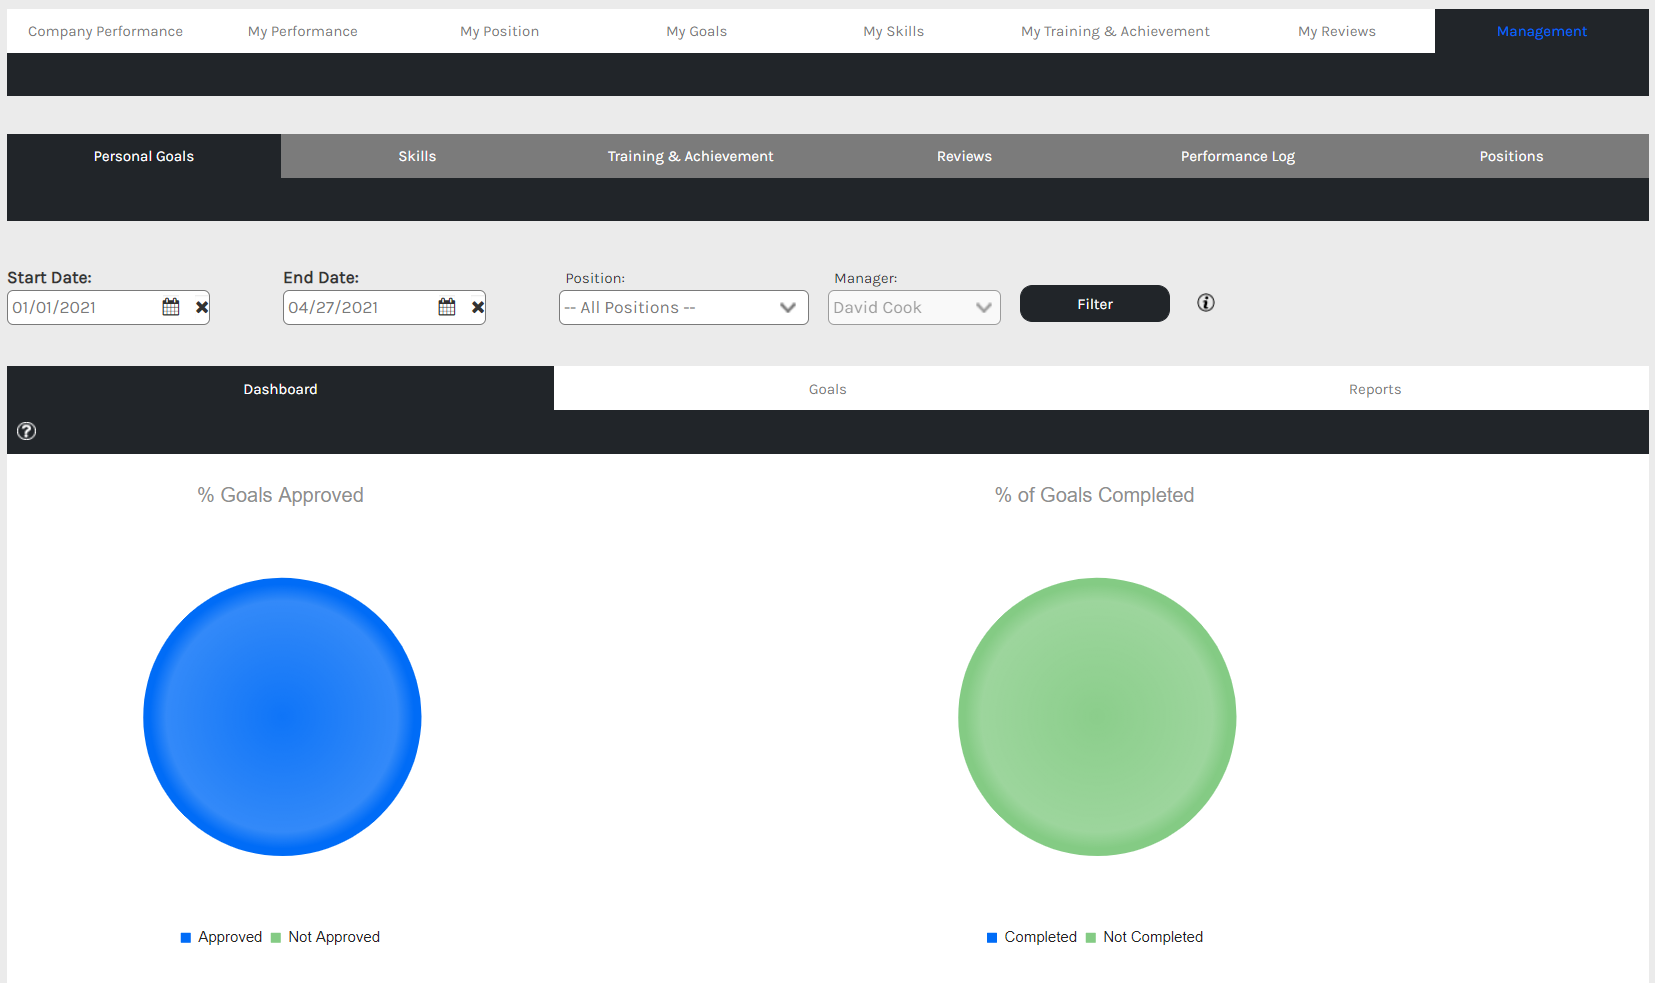Open the Reports tab
The height and width of the screenshot is (983, 1655).
(1374, 389)
